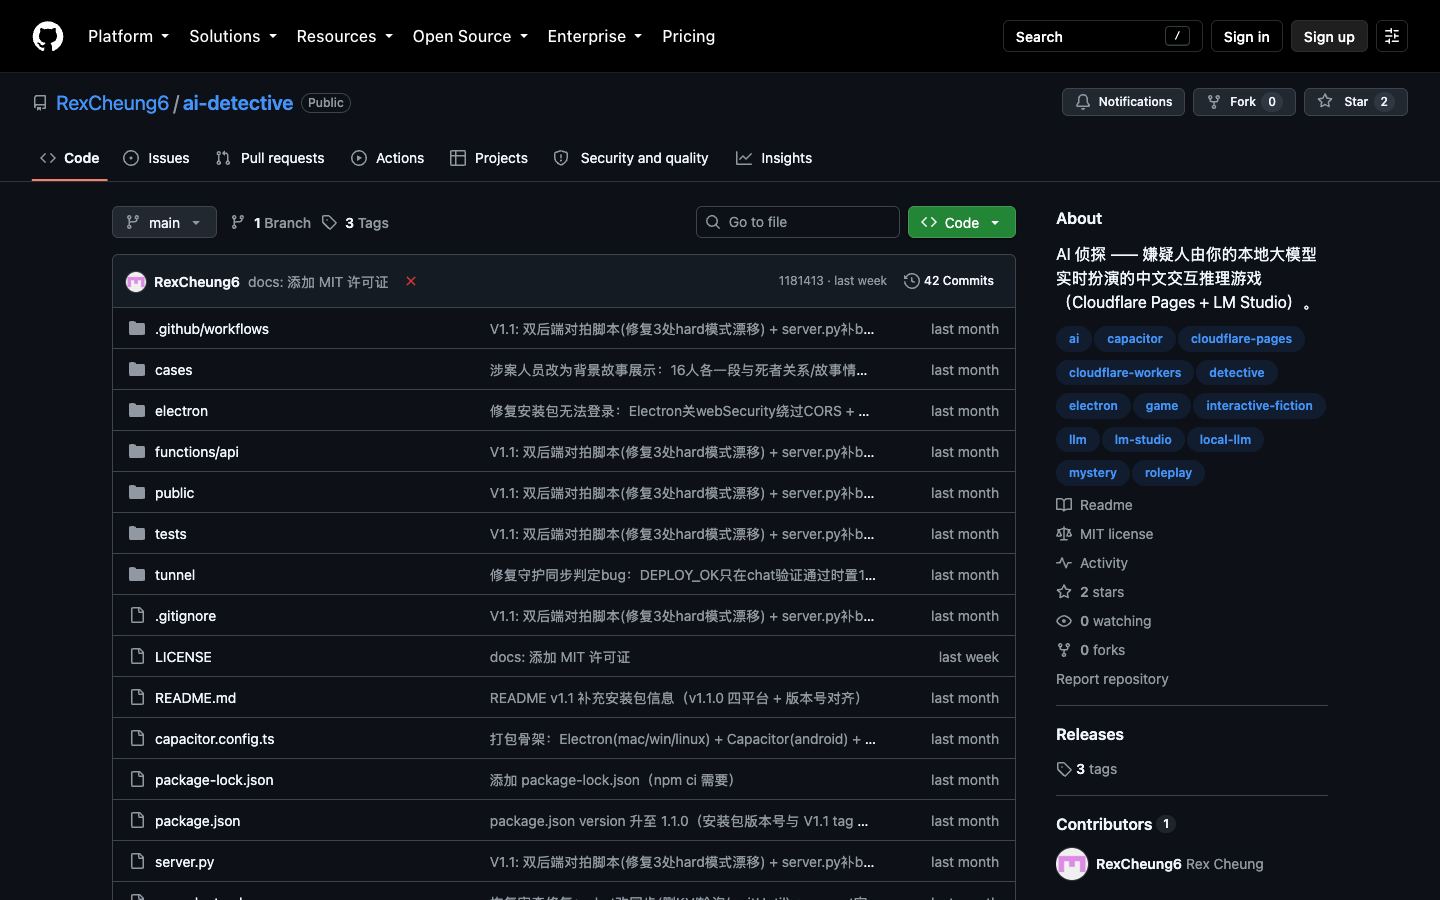Switch to the Code tab

tap(70, 158)
